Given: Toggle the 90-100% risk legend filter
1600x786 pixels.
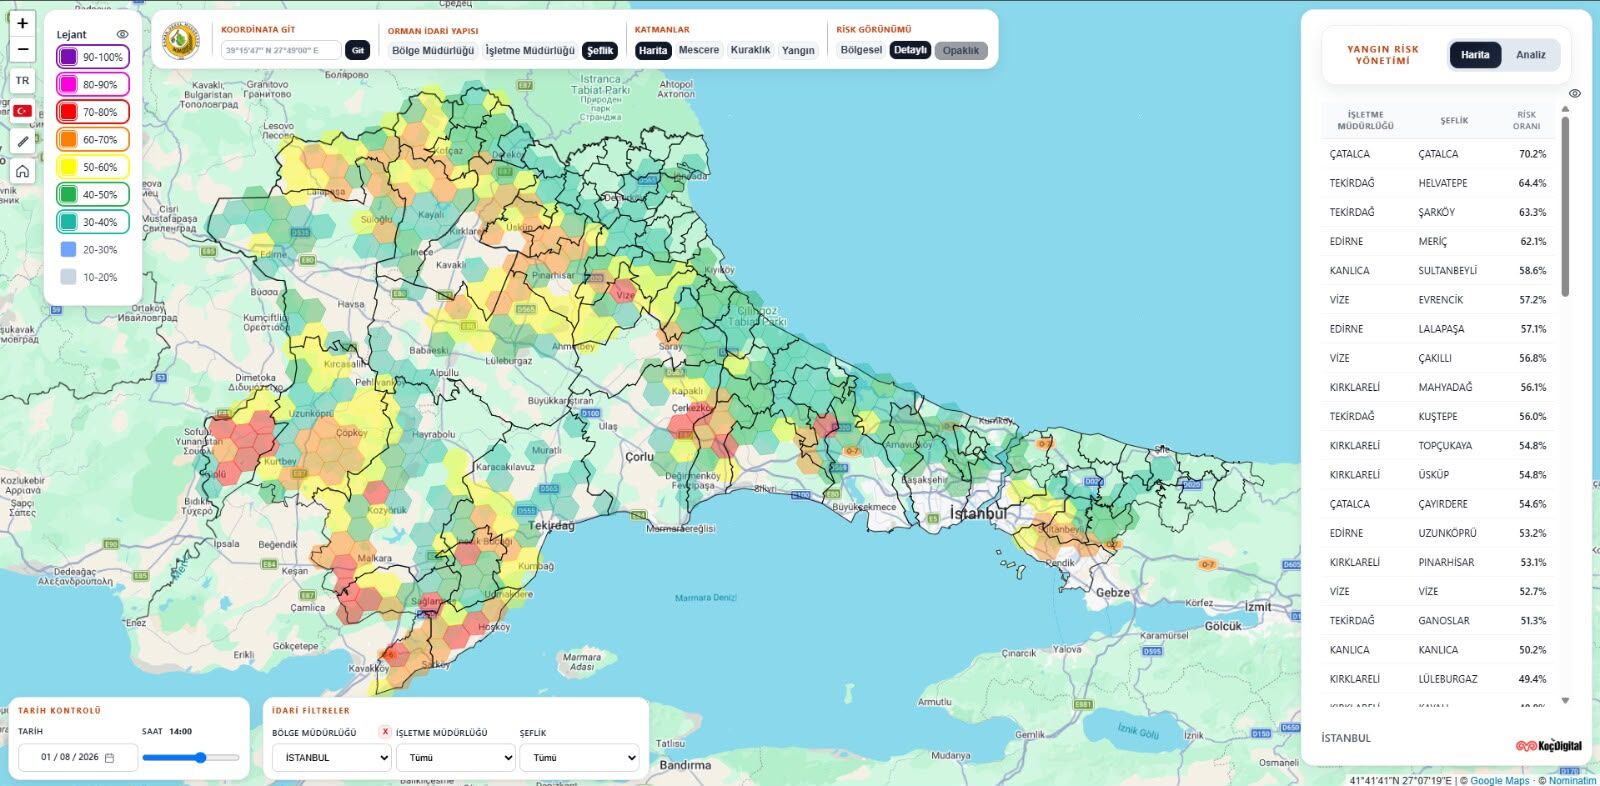Looking at the screenshot, I should (x=93, y=57).
